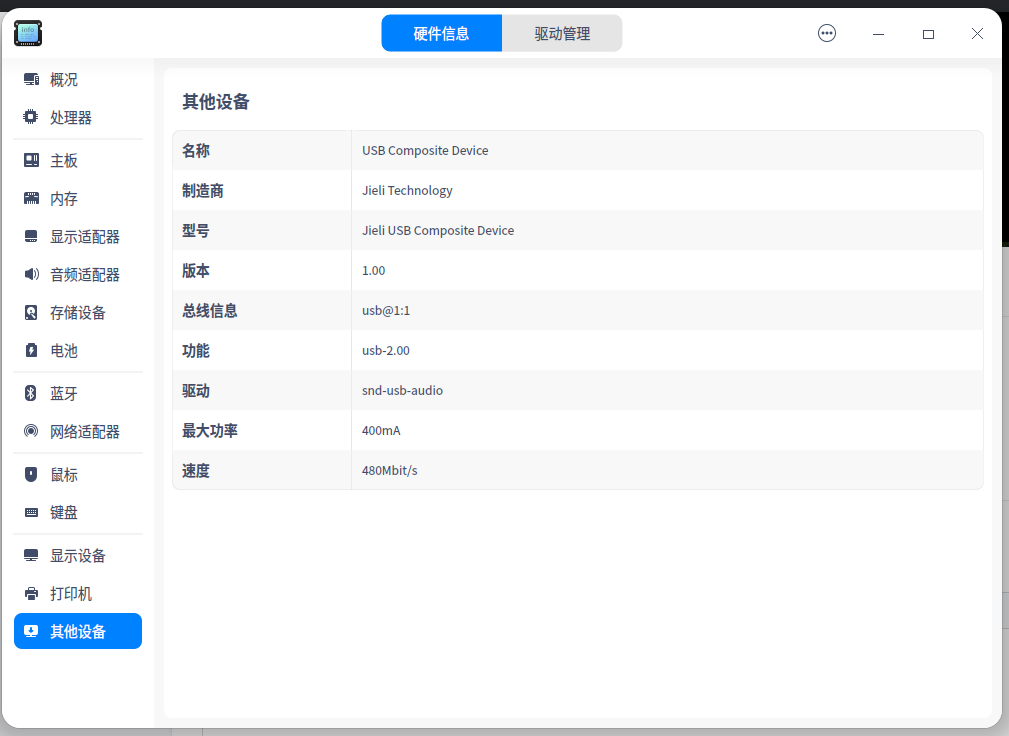1009x736 pixels.
Task: Click the 功能 row label
Action: (196, 350)
